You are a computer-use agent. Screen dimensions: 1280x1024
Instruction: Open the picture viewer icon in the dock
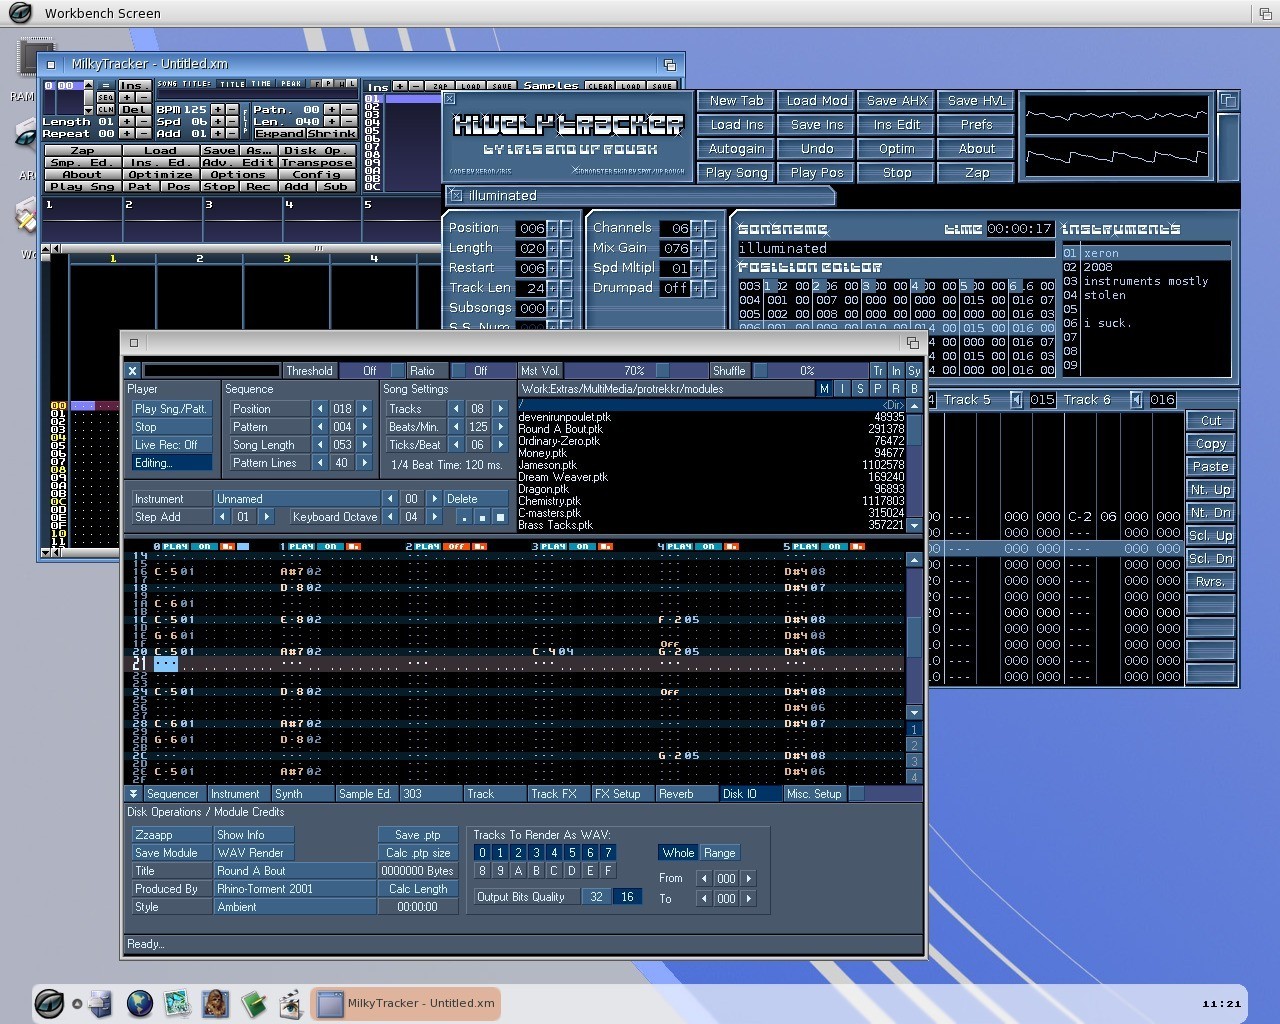pyautogui.click(x=177, y=1003)
